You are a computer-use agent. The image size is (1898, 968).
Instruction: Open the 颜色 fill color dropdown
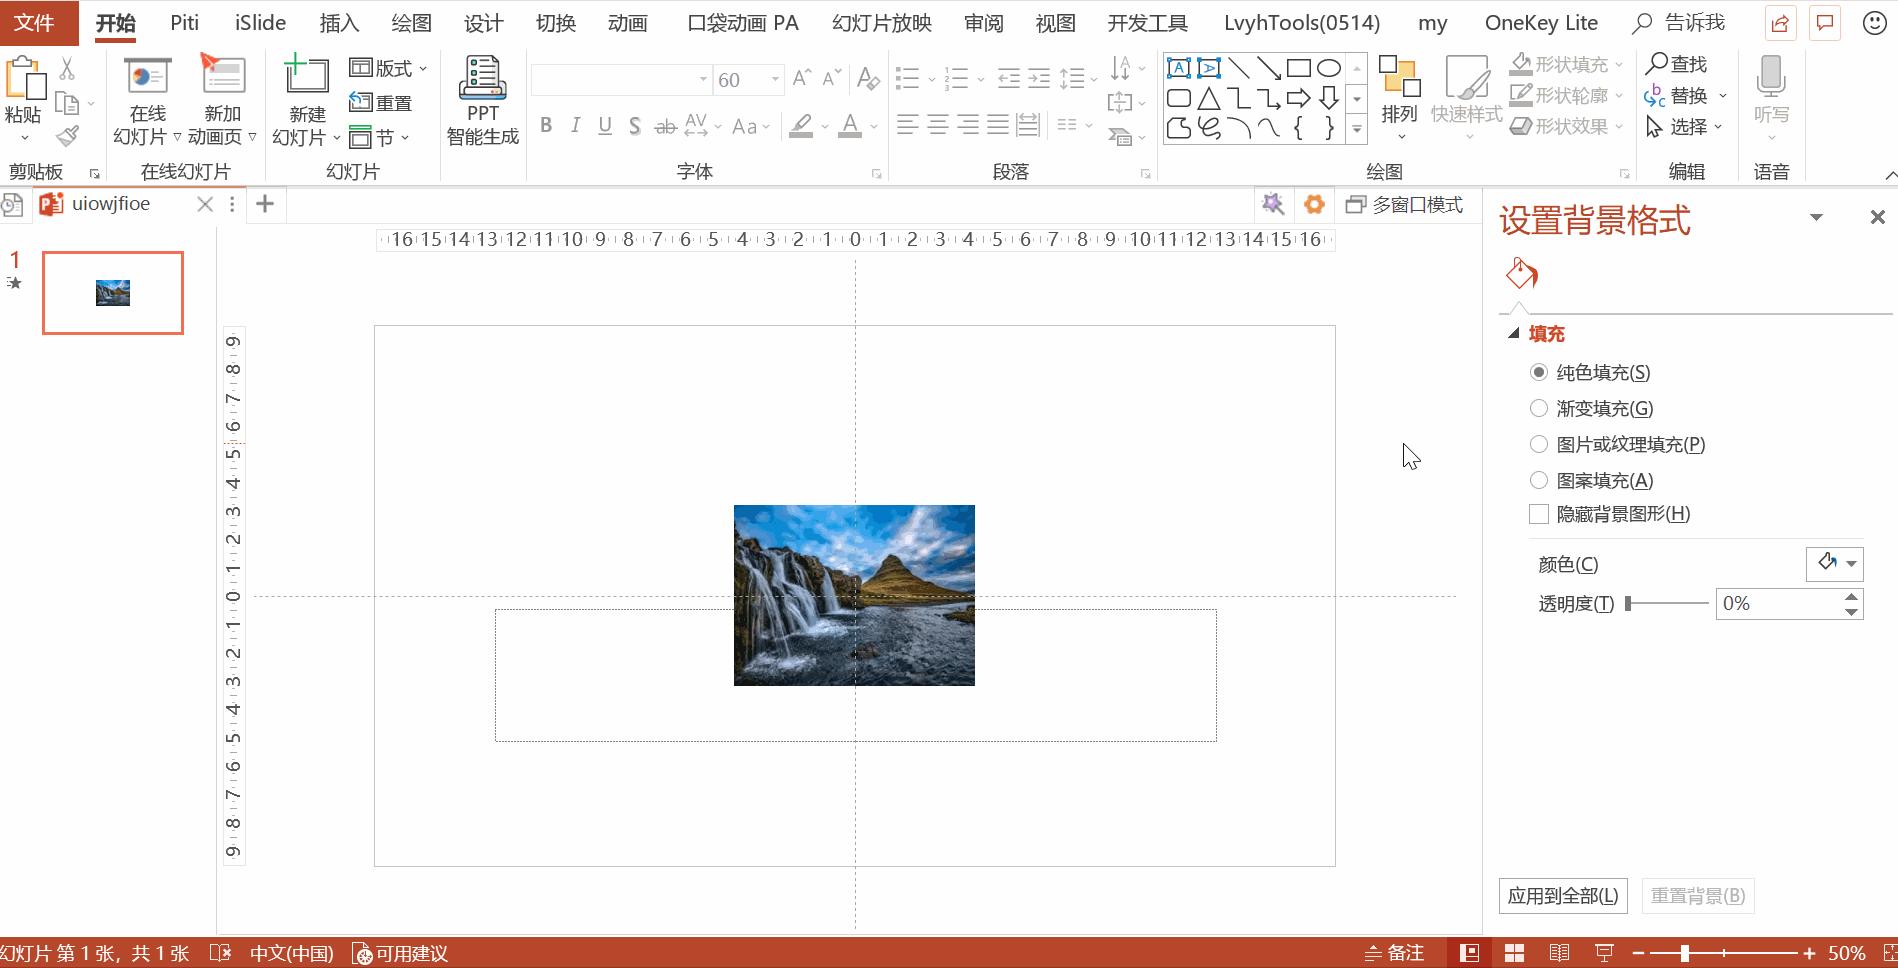point(1835,564)
